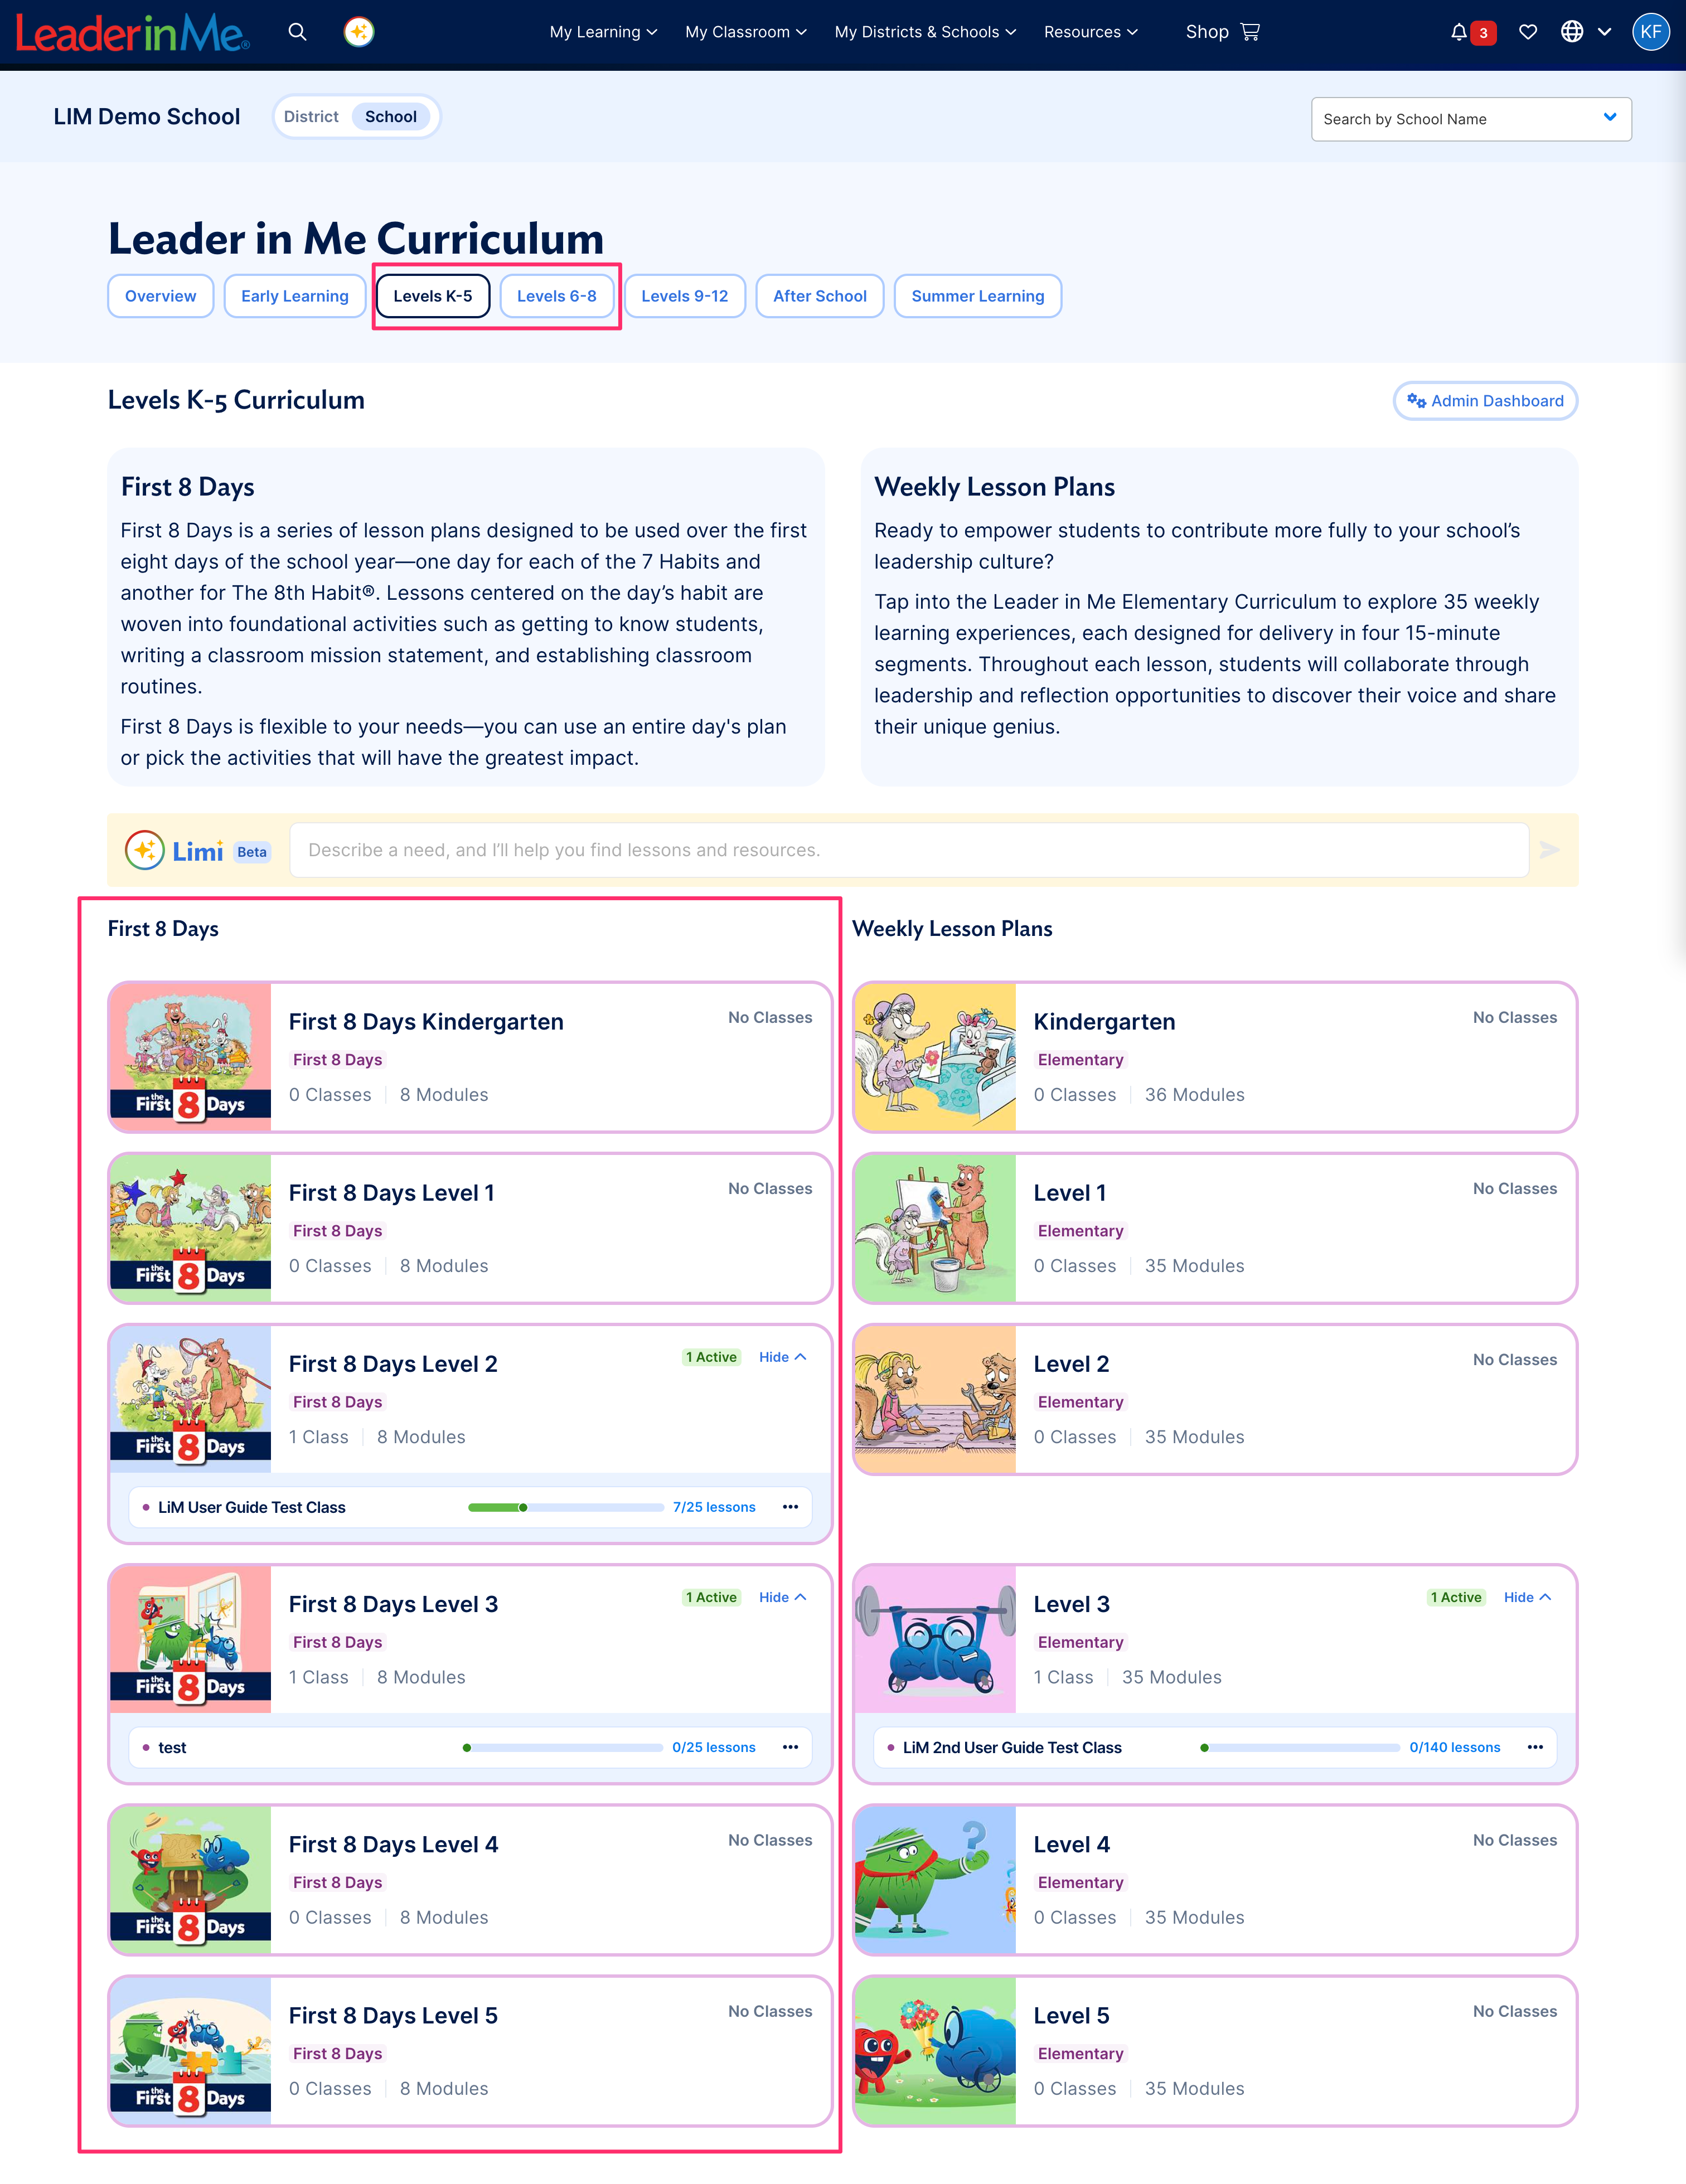Switch view to School
Viewport: 1686px width, 2184px height.
pyautogui.click(x=391, y=116)
